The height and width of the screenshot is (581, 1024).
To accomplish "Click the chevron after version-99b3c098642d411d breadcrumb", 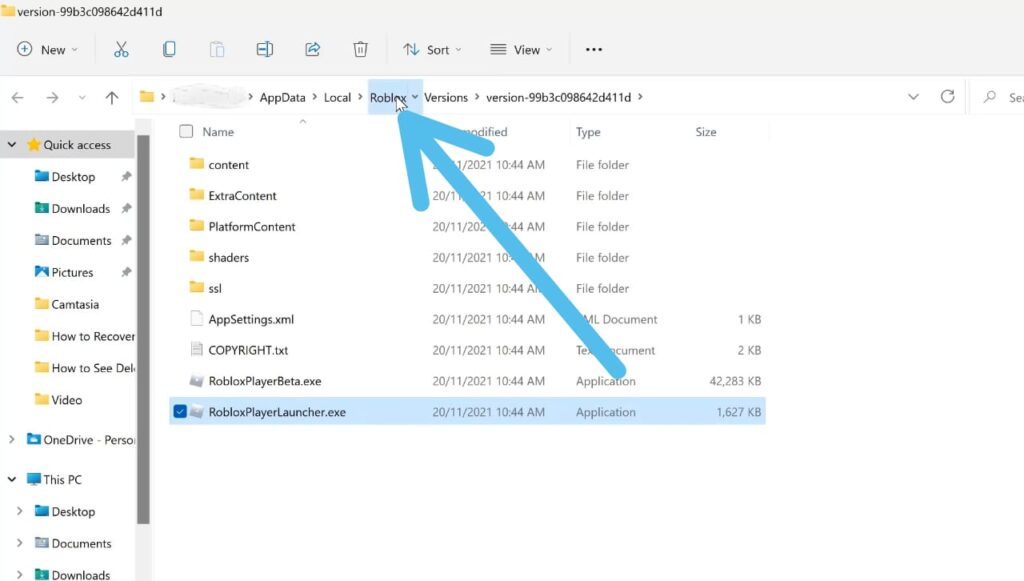I will (641, 97).
